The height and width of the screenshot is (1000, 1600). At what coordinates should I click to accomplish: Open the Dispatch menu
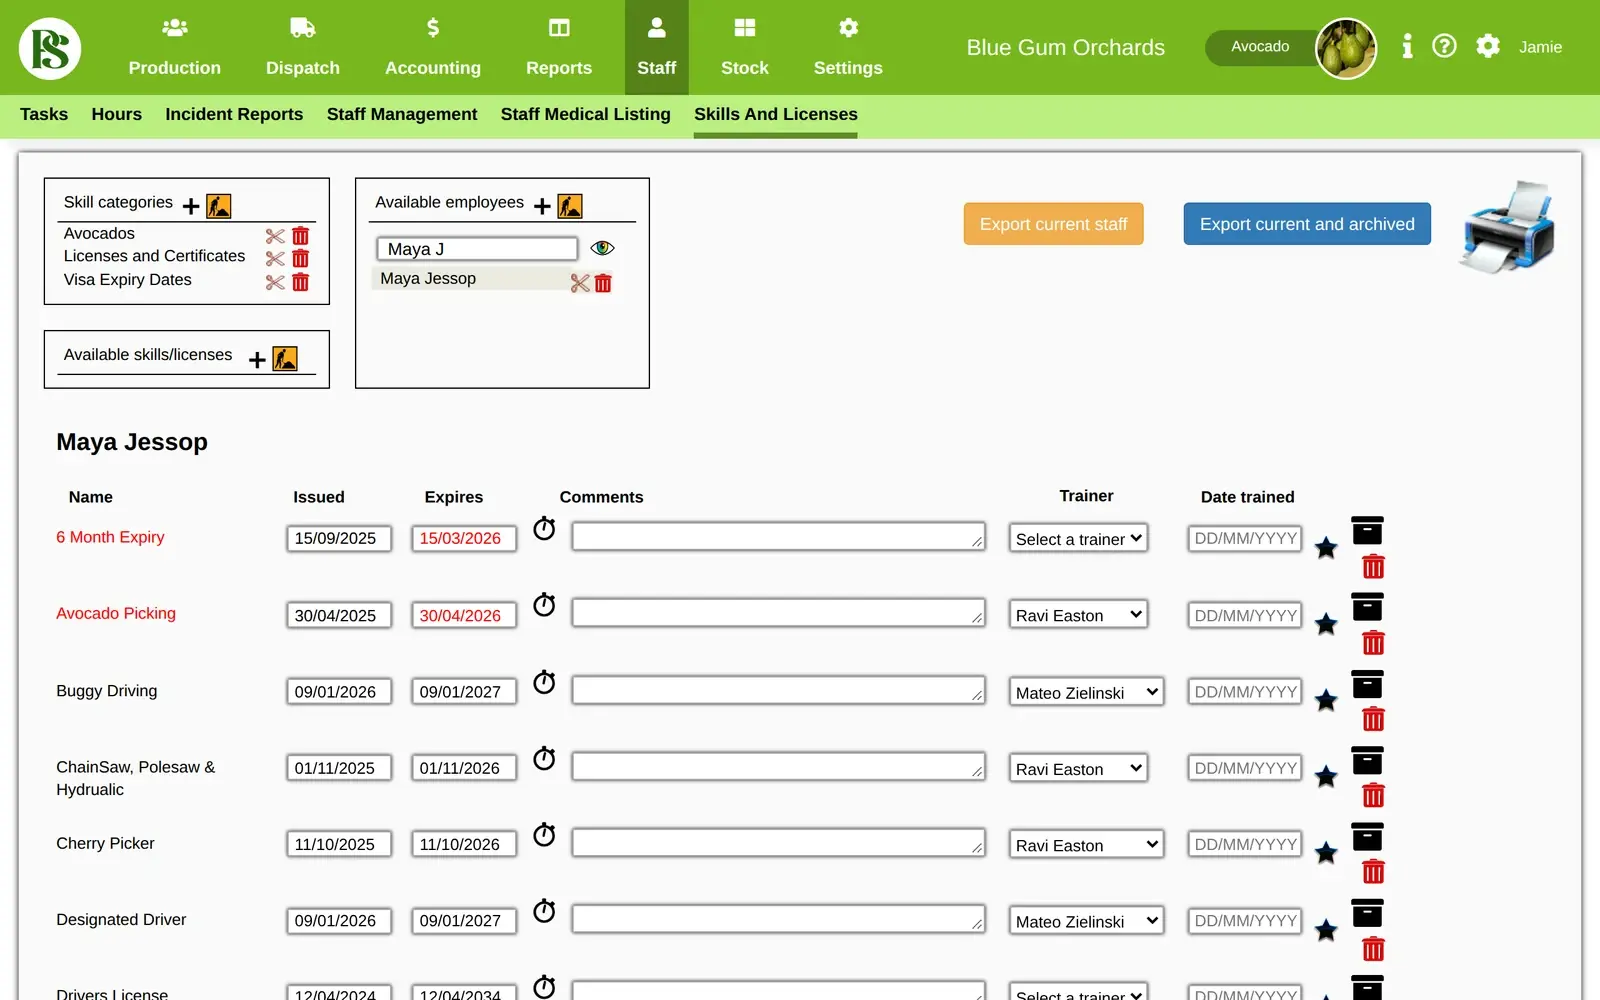tap(303, 48)
